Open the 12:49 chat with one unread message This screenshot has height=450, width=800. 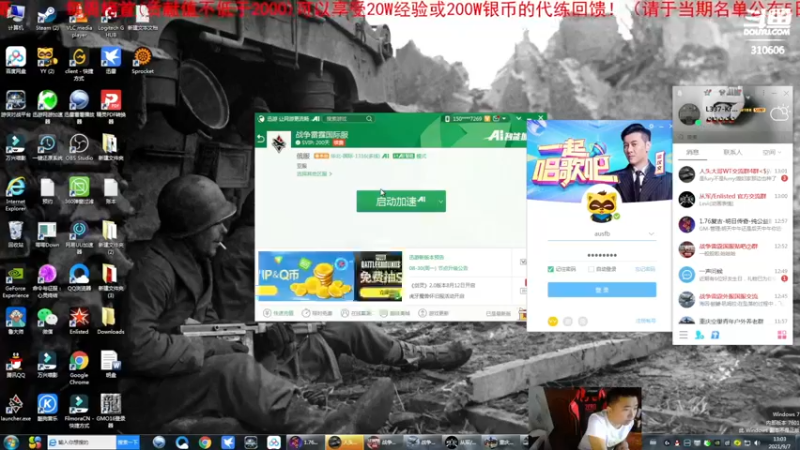(732, 274)
